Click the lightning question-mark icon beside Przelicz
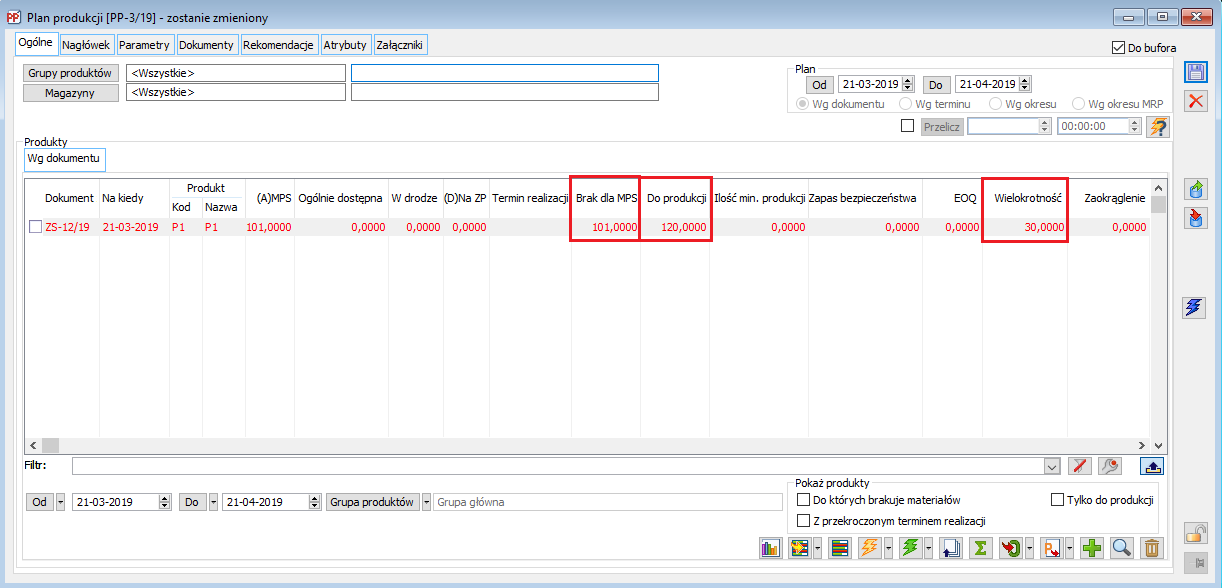 coord(1158,127)
